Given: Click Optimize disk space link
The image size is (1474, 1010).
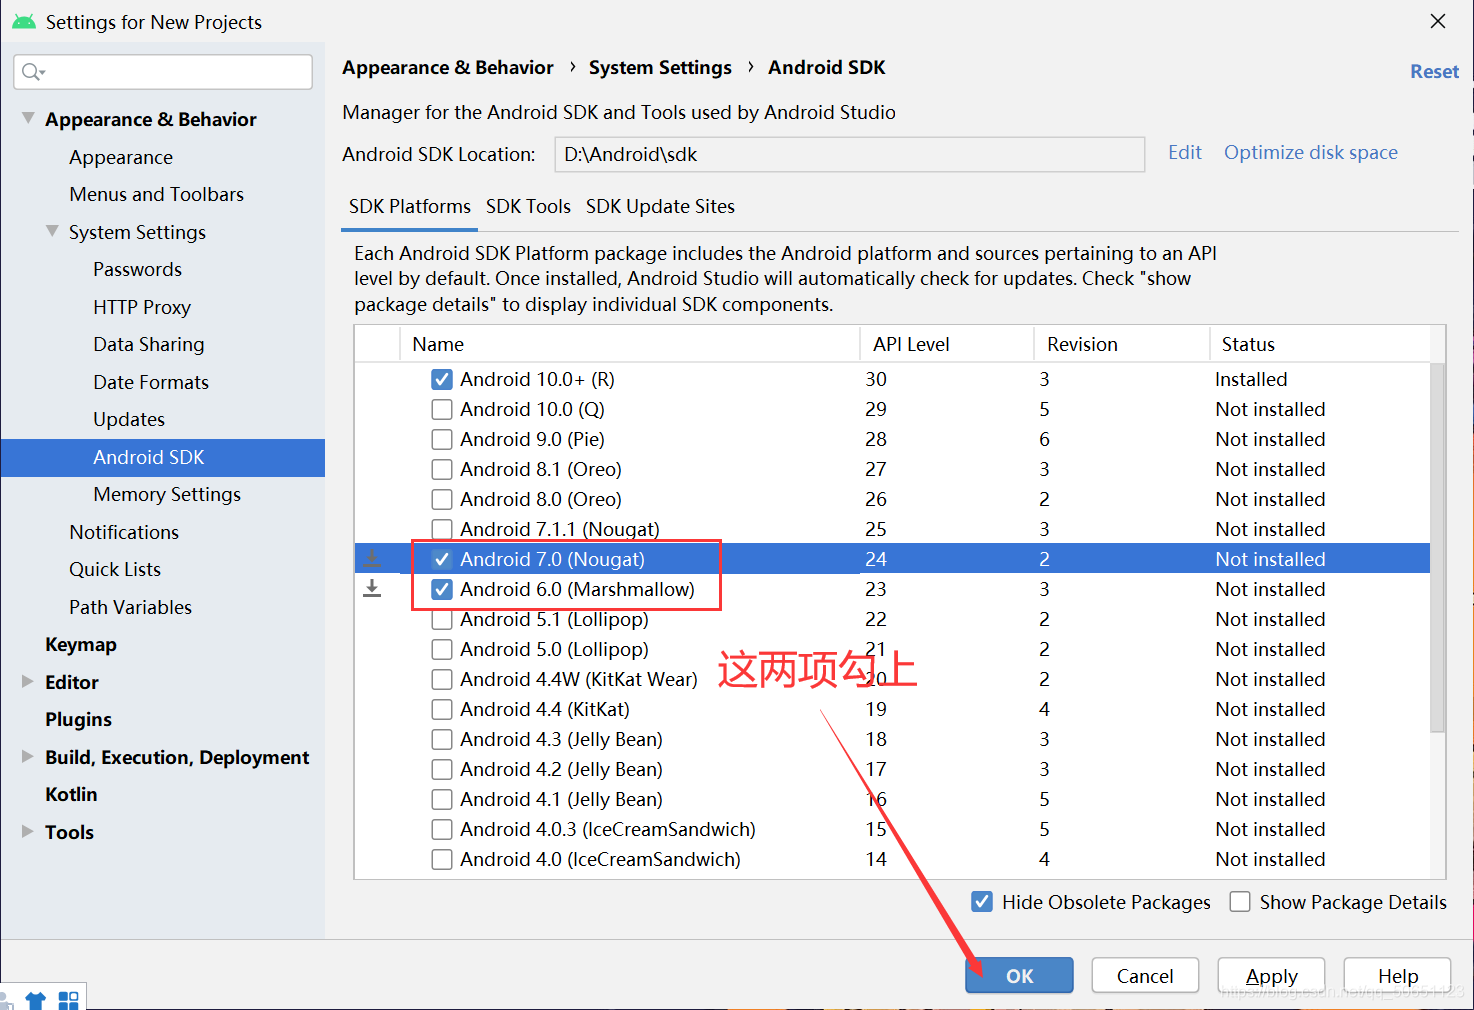Looking at the screenshot, I should (x=1311, y=152).
